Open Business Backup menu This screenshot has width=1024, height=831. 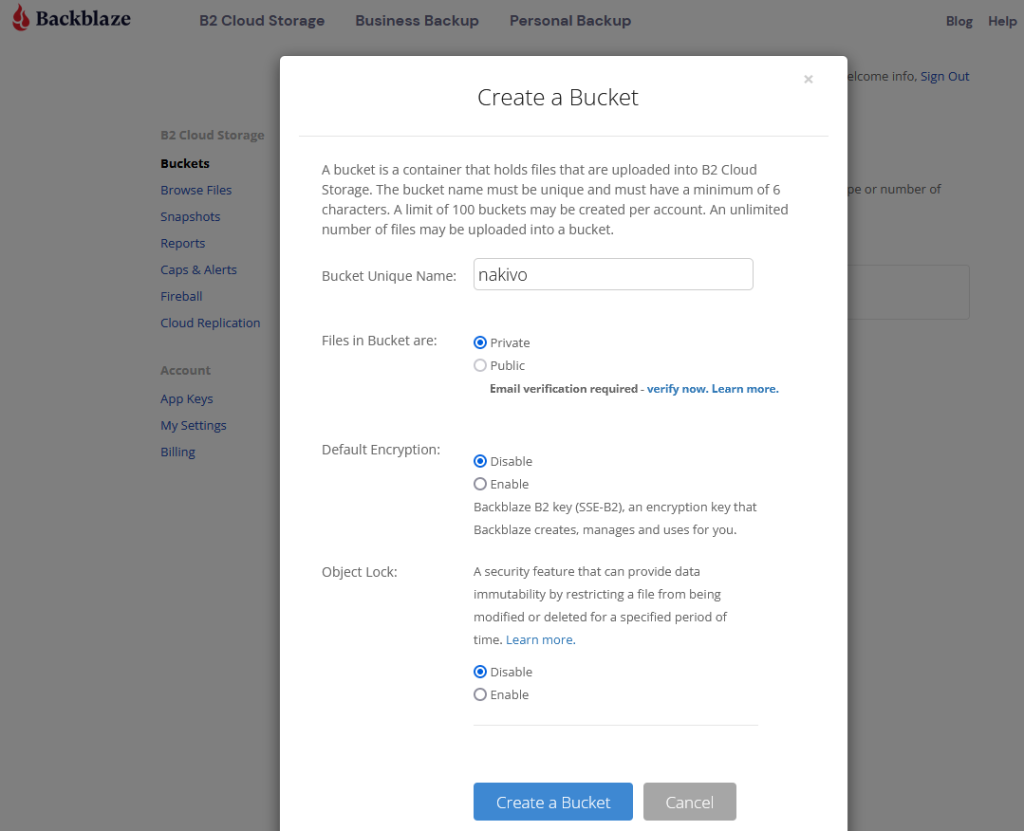(417, 20)
